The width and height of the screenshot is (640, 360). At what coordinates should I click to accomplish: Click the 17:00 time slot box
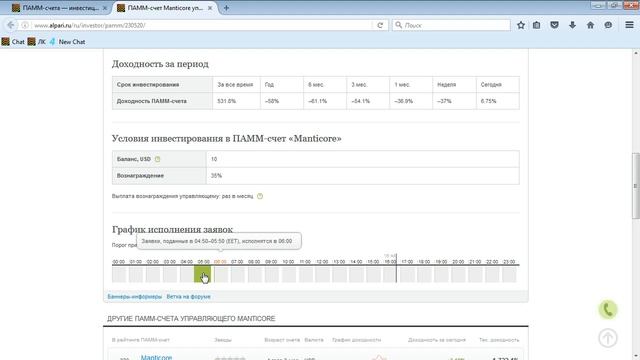407,274
